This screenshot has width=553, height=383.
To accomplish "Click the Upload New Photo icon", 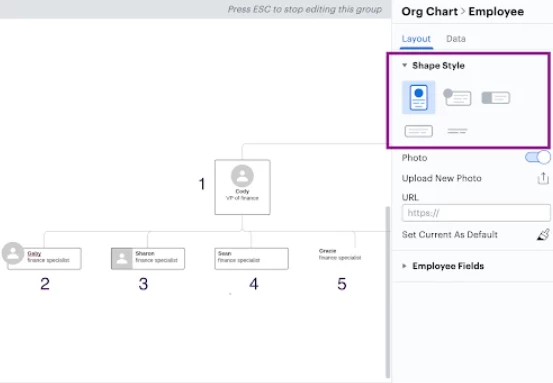I will coord(543,178).
